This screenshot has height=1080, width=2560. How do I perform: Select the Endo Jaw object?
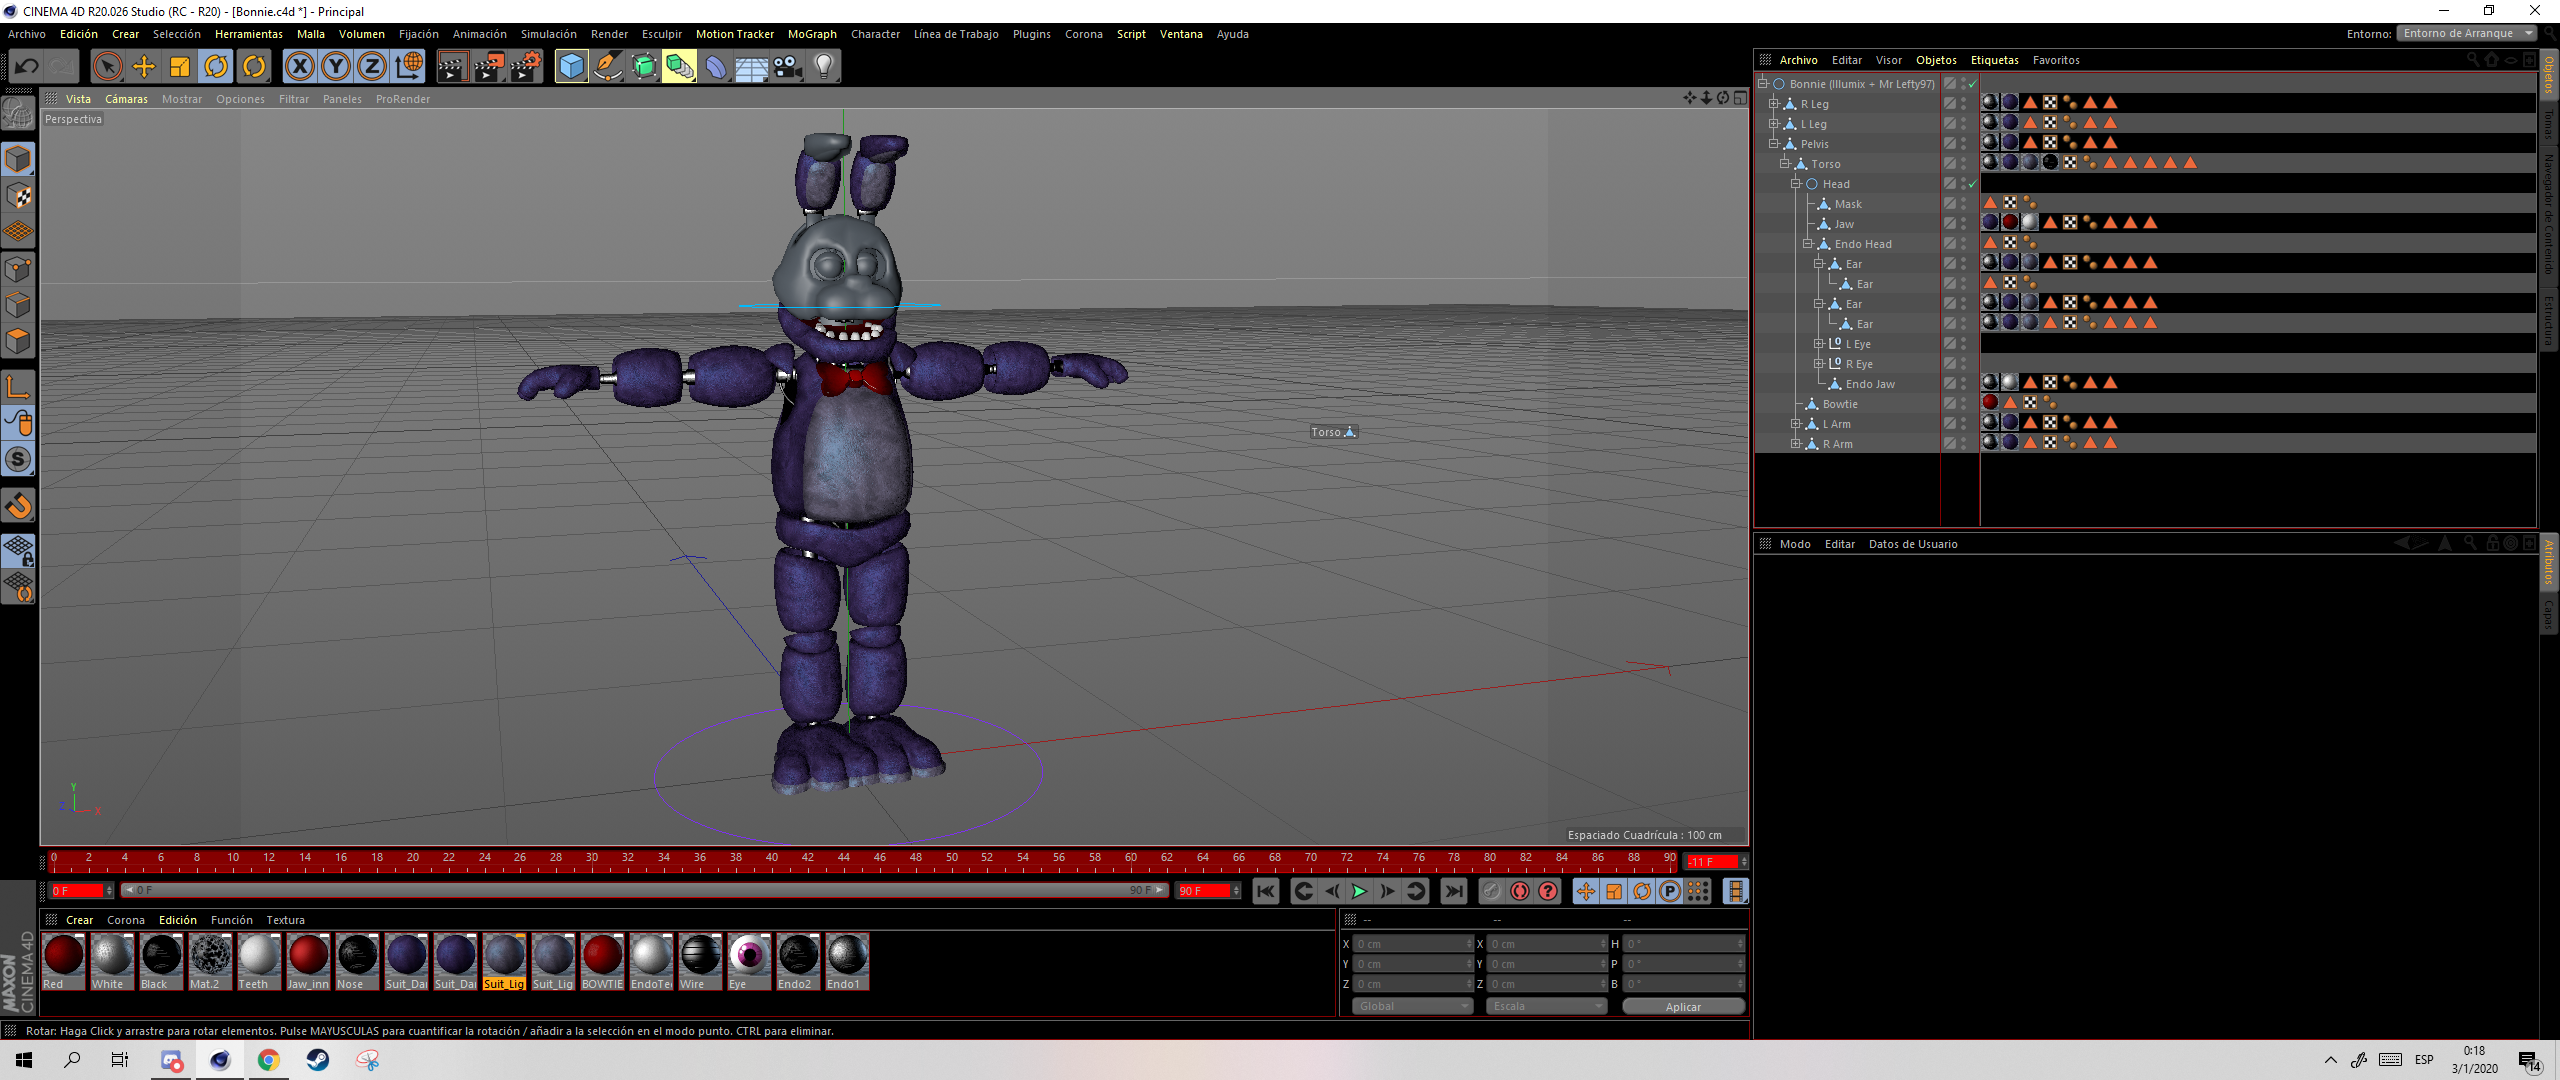coord(1870,384)
